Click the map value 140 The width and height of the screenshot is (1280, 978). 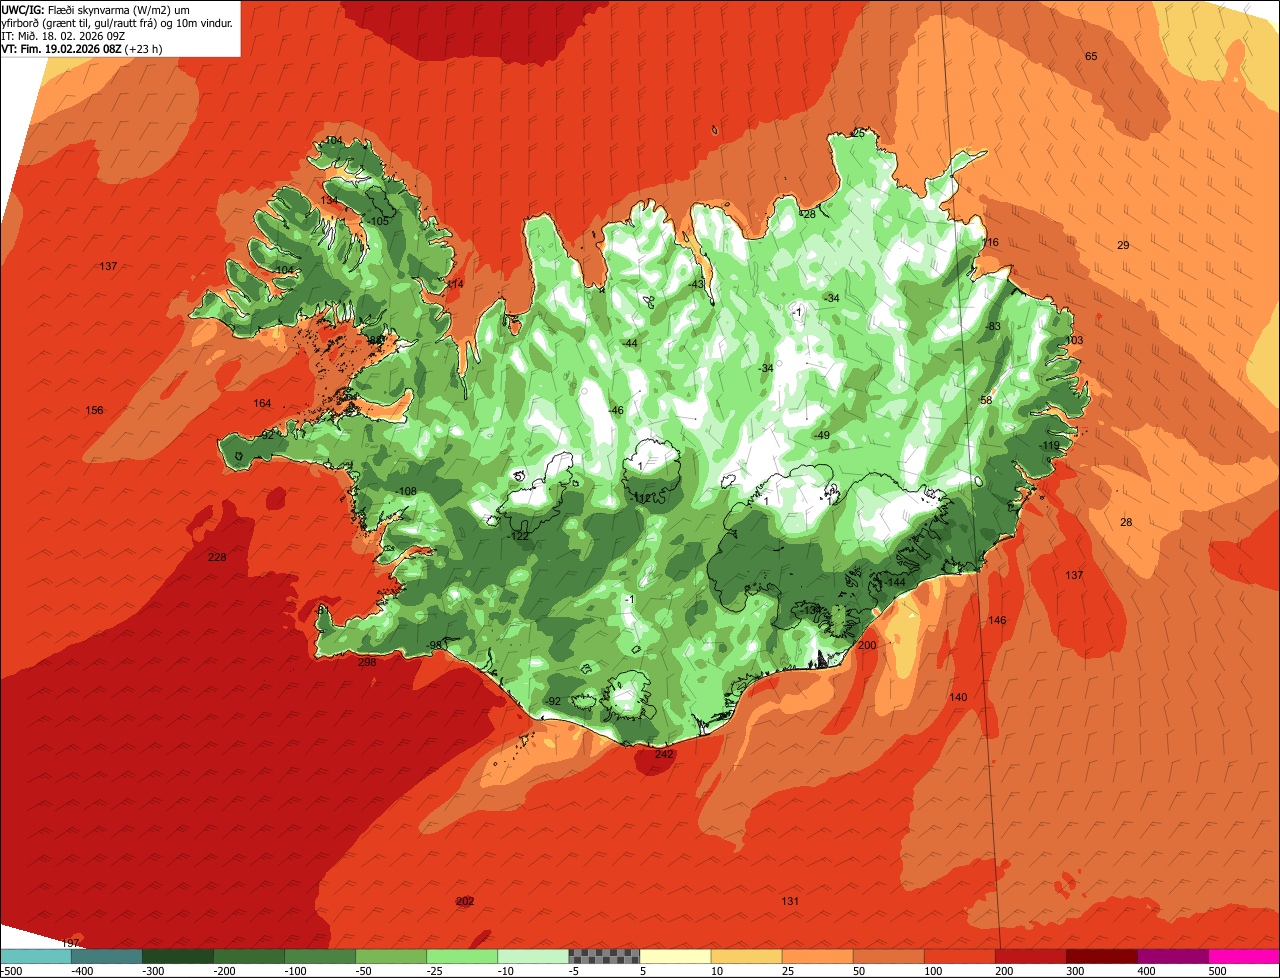[958, 697]
